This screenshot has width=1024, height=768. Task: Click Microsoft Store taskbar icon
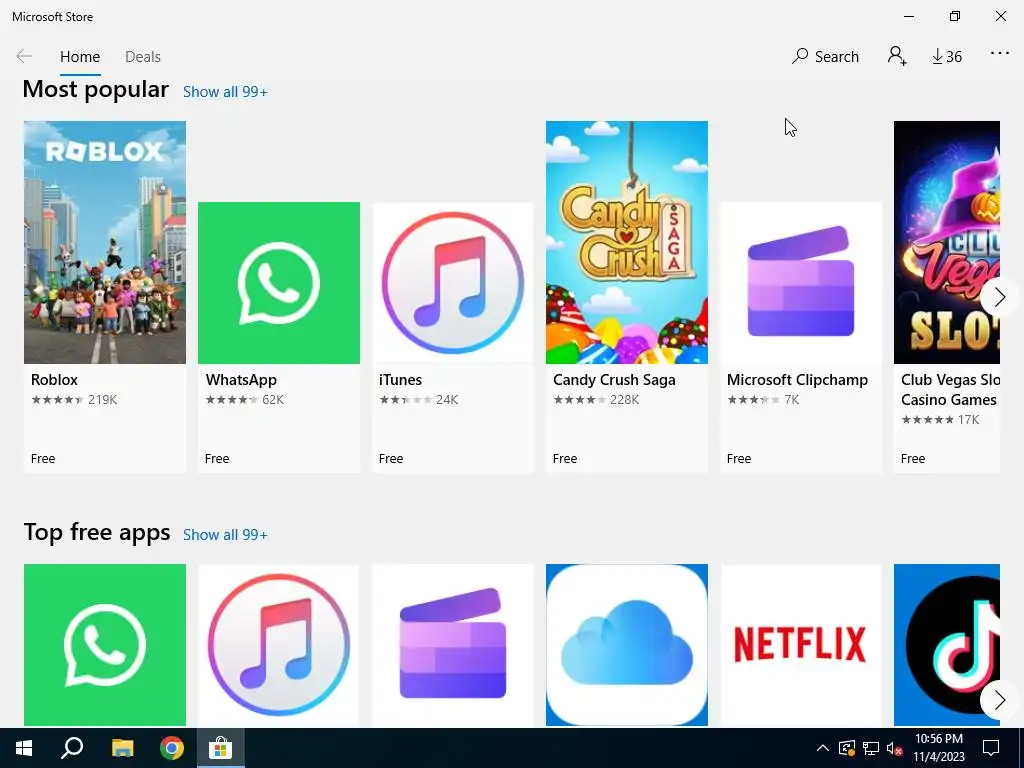(x=221, y=748)
